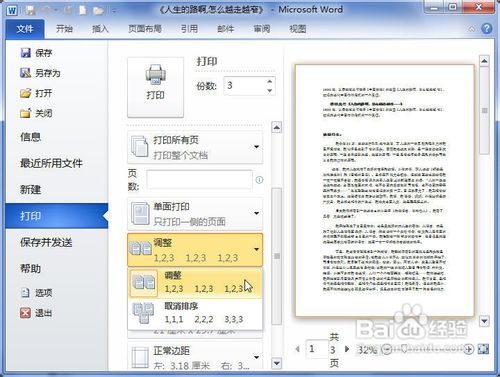Increase copies with 份数 up arrow
Screen dimensions: 500x377
[x=270, y=81]
